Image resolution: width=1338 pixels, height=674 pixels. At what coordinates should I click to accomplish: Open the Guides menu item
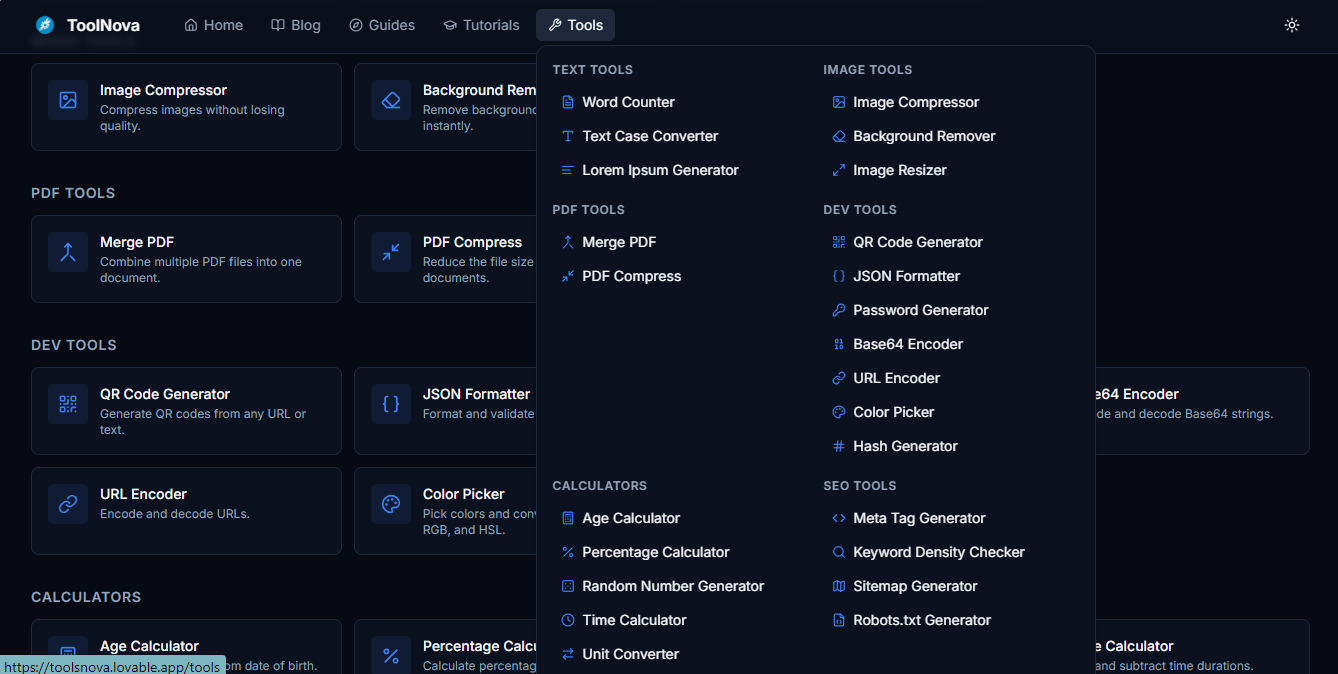point(382,25)
